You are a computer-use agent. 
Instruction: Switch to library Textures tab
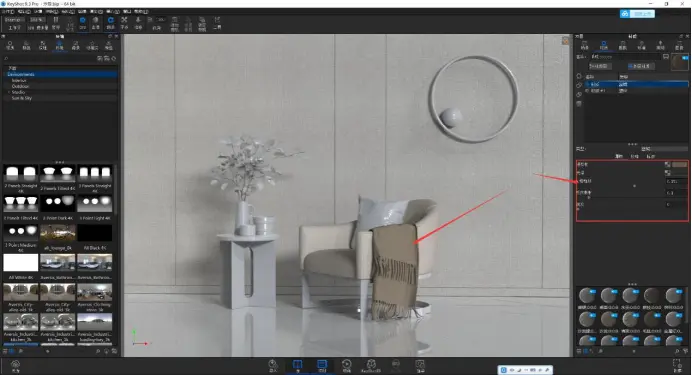pos(43,45)
